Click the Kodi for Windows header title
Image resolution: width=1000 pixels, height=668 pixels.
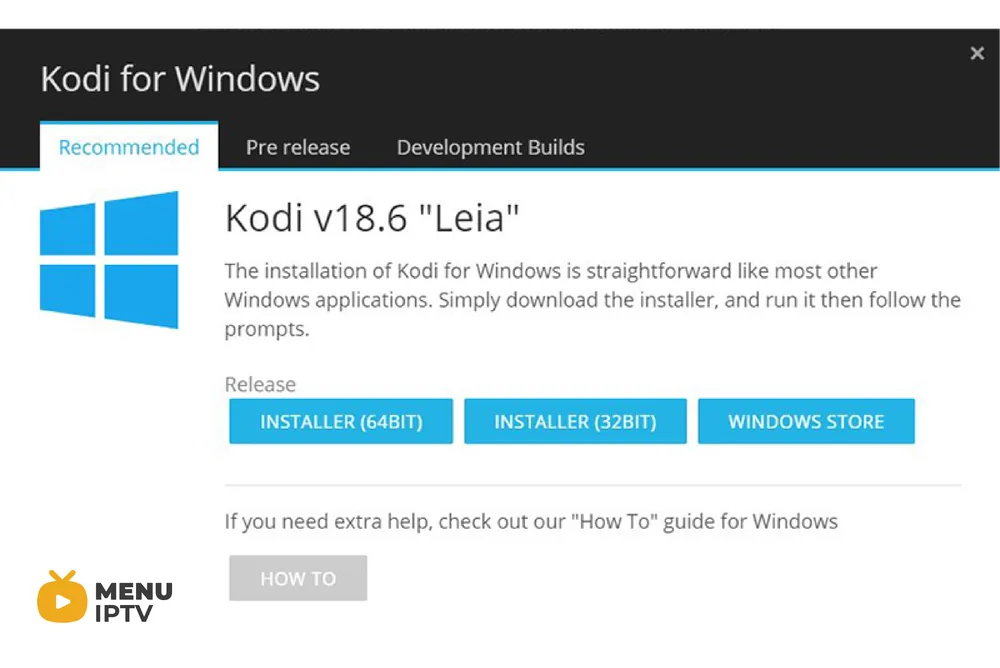[x=180, y=78]
